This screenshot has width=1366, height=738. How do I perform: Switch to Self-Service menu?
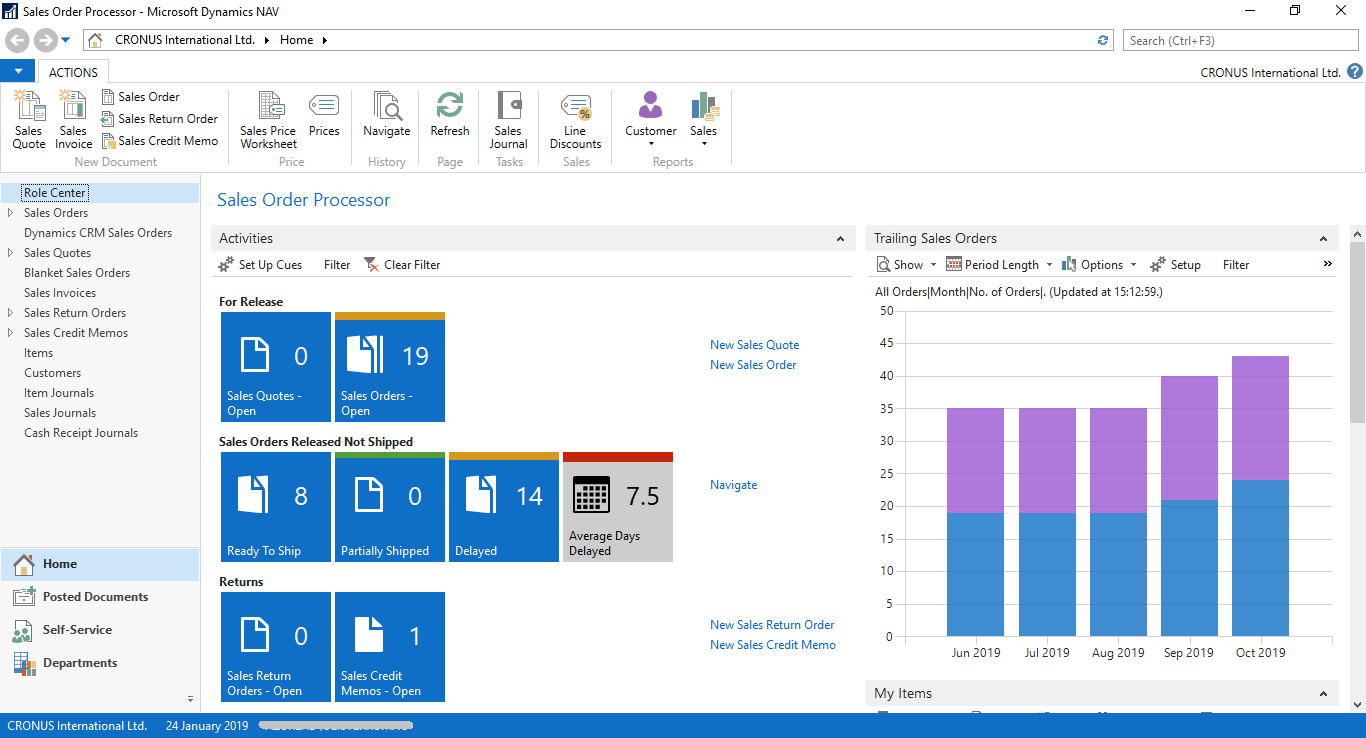tap(100, 630)
